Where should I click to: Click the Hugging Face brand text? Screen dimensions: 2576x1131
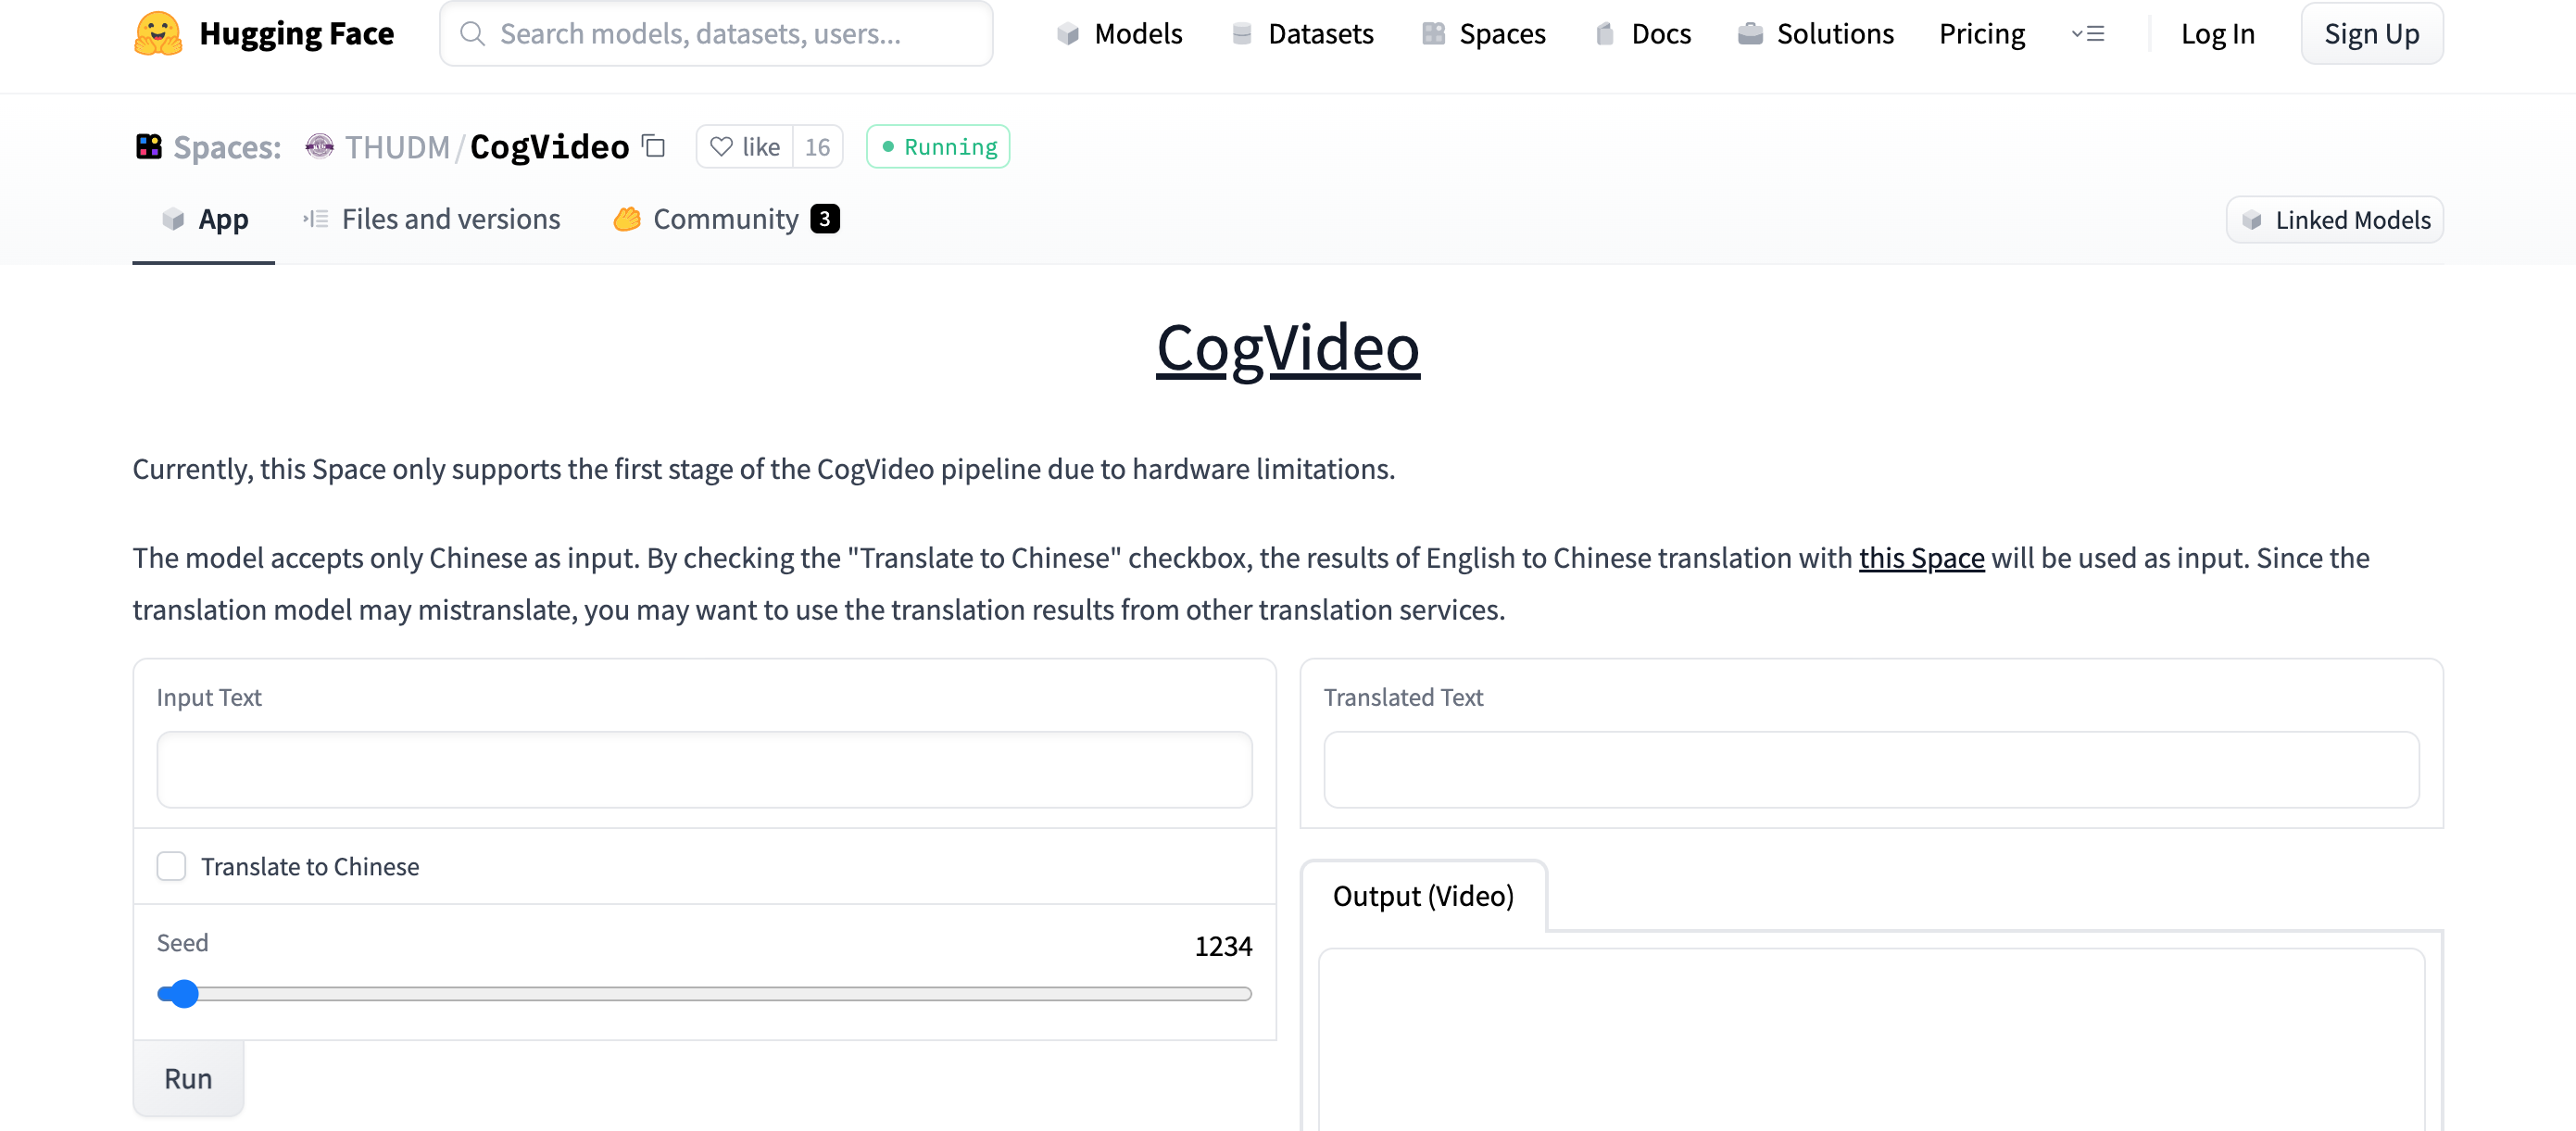click(x=297, y=34)
